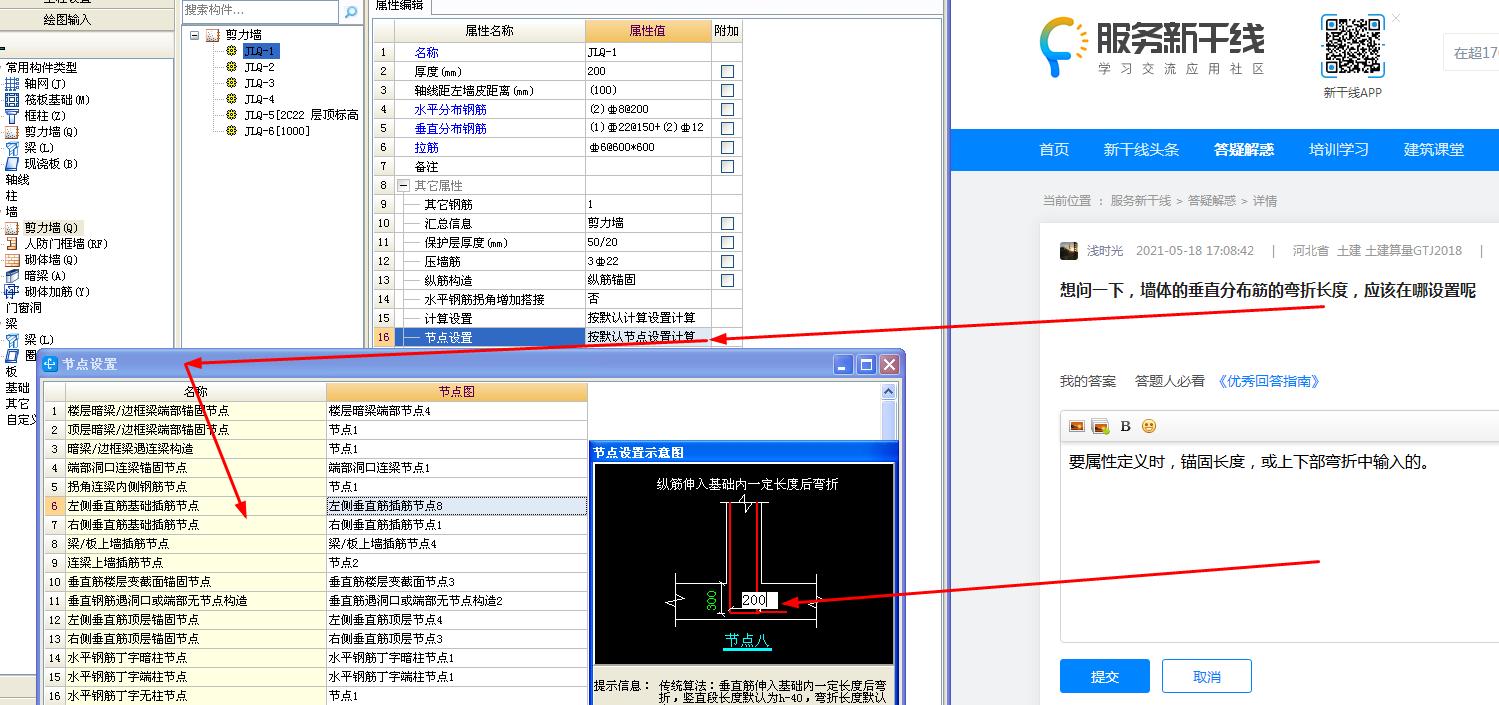Click the 提交 submit button

click(1105, 677)
